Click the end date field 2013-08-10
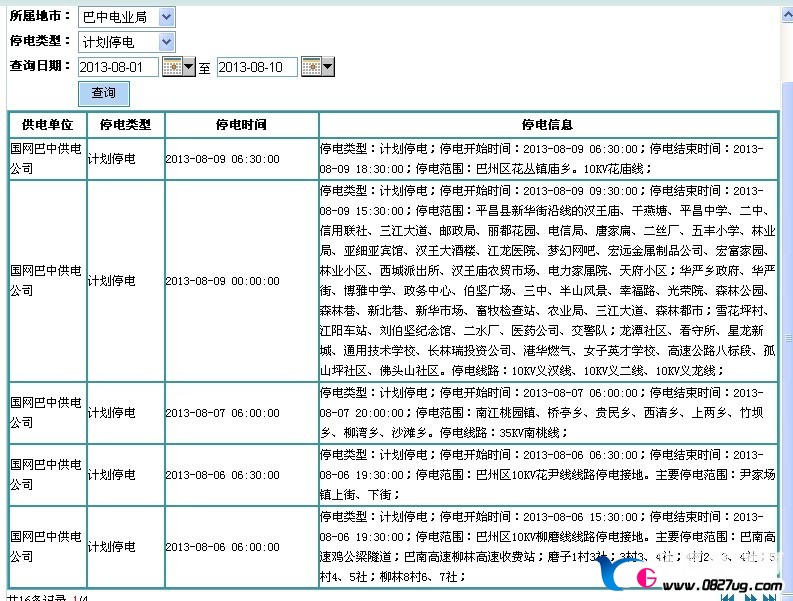The width and height of the screenshot is (793, 601). 256,68
